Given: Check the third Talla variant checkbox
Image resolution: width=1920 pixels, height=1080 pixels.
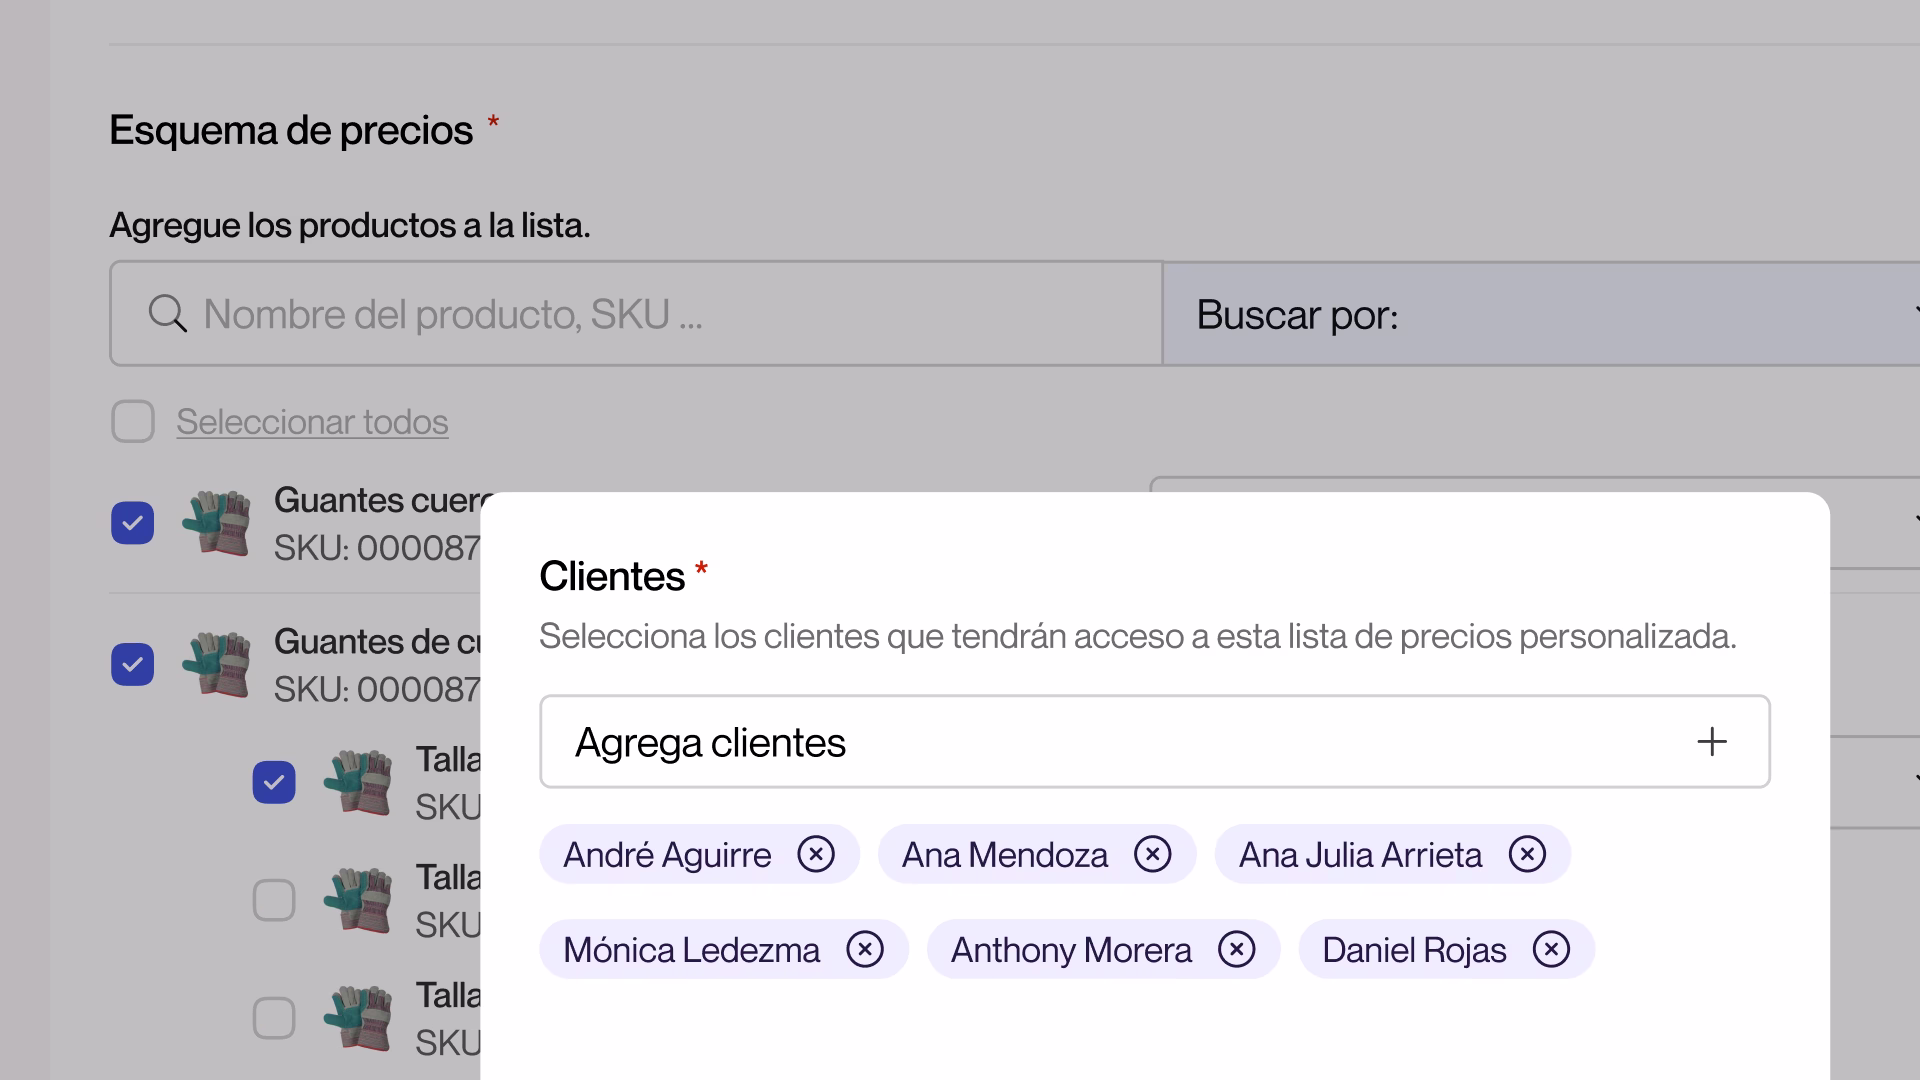Looking at the screenshot, I should (x=274, y=1019).
